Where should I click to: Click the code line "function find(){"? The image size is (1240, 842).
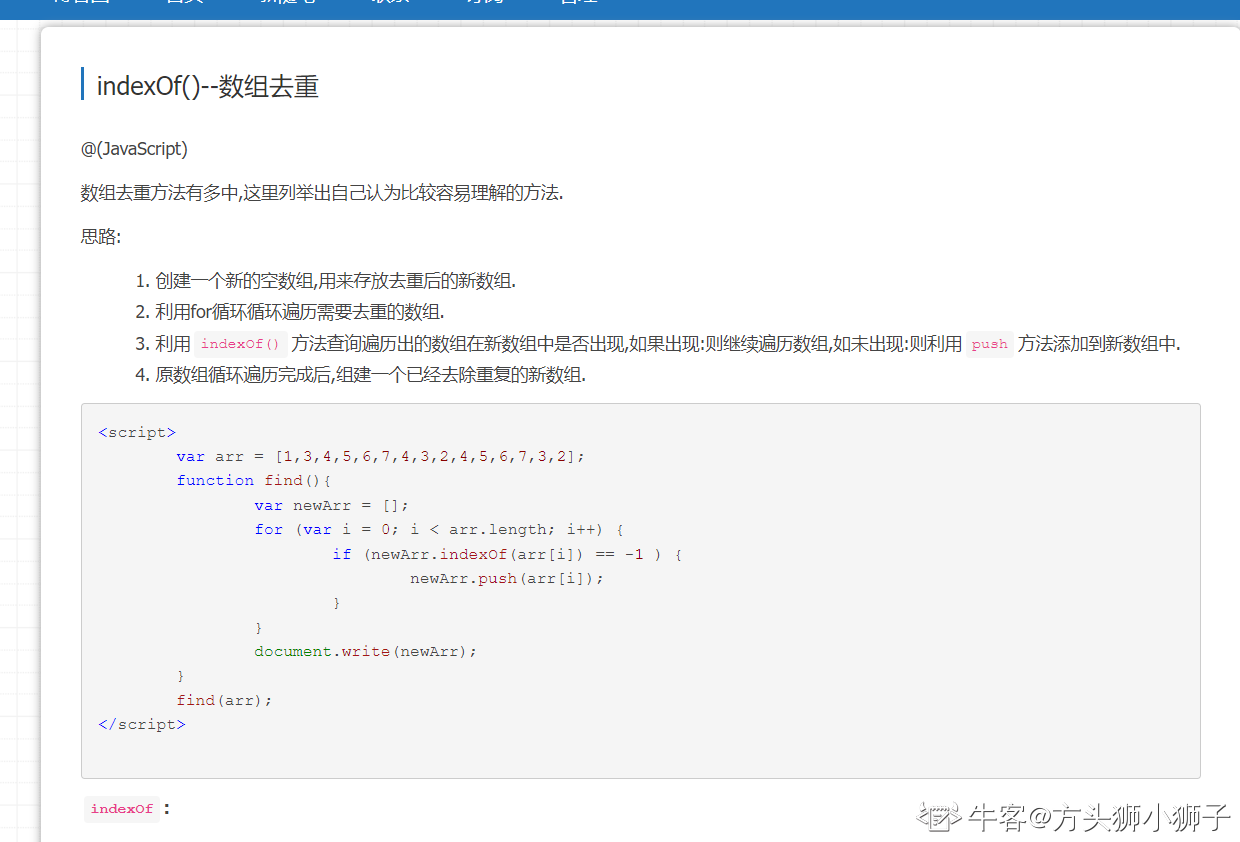pyautogui.click(x=254, y=481)
